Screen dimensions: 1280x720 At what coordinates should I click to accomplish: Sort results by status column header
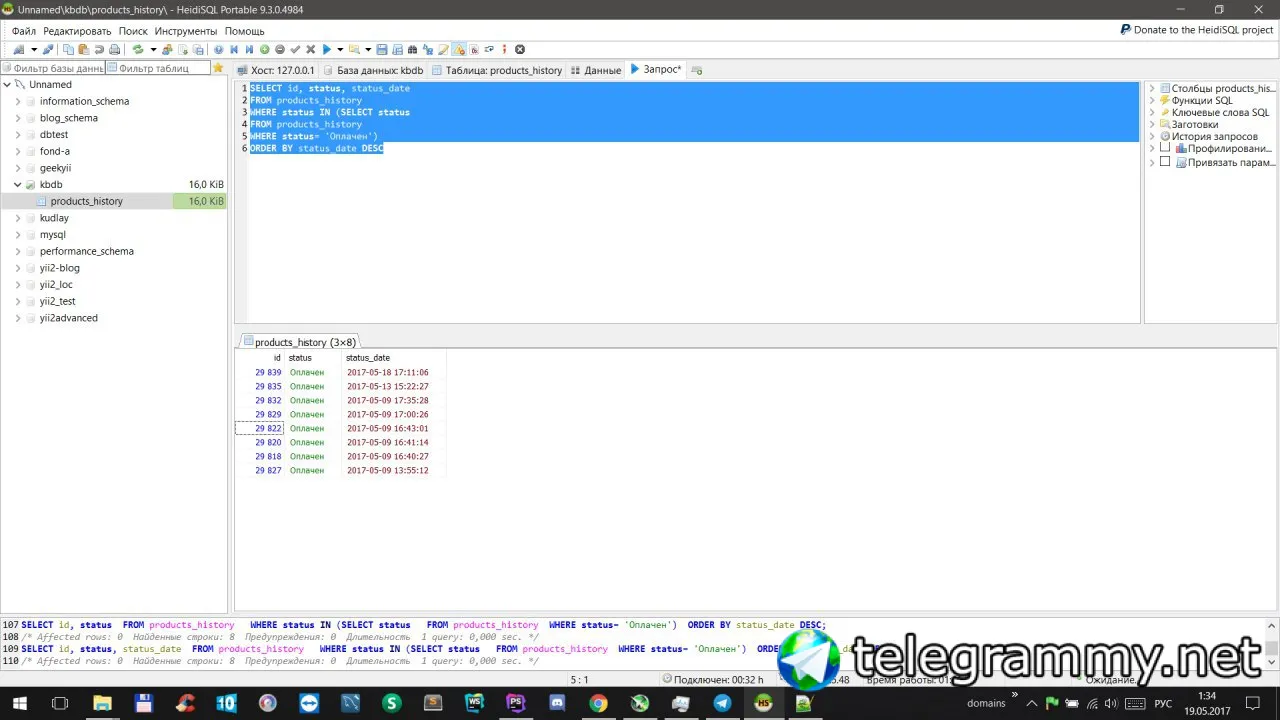313,357
